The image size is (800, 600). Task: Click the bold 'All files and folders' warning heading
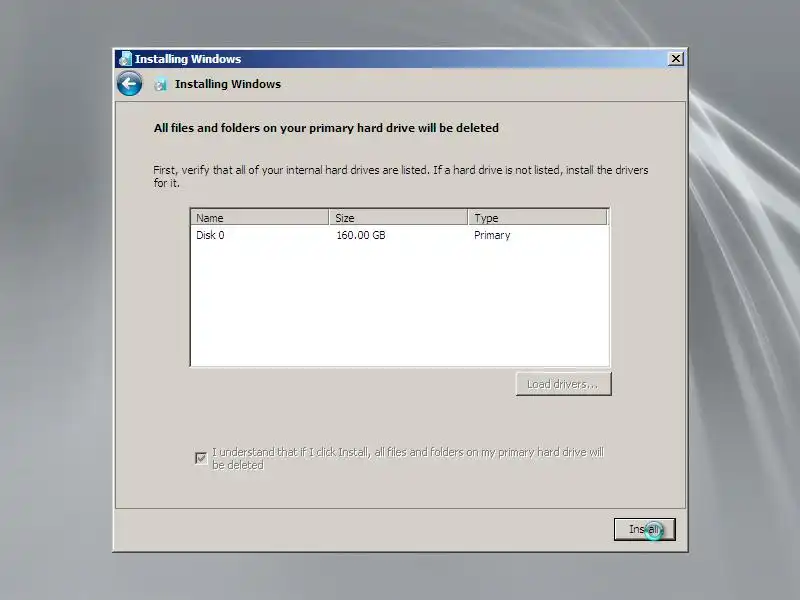tap(326, 128)
